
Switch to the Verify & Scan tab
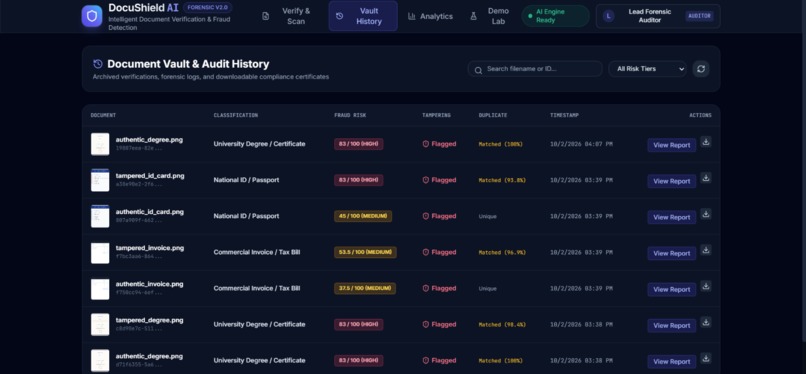[287, 16]
